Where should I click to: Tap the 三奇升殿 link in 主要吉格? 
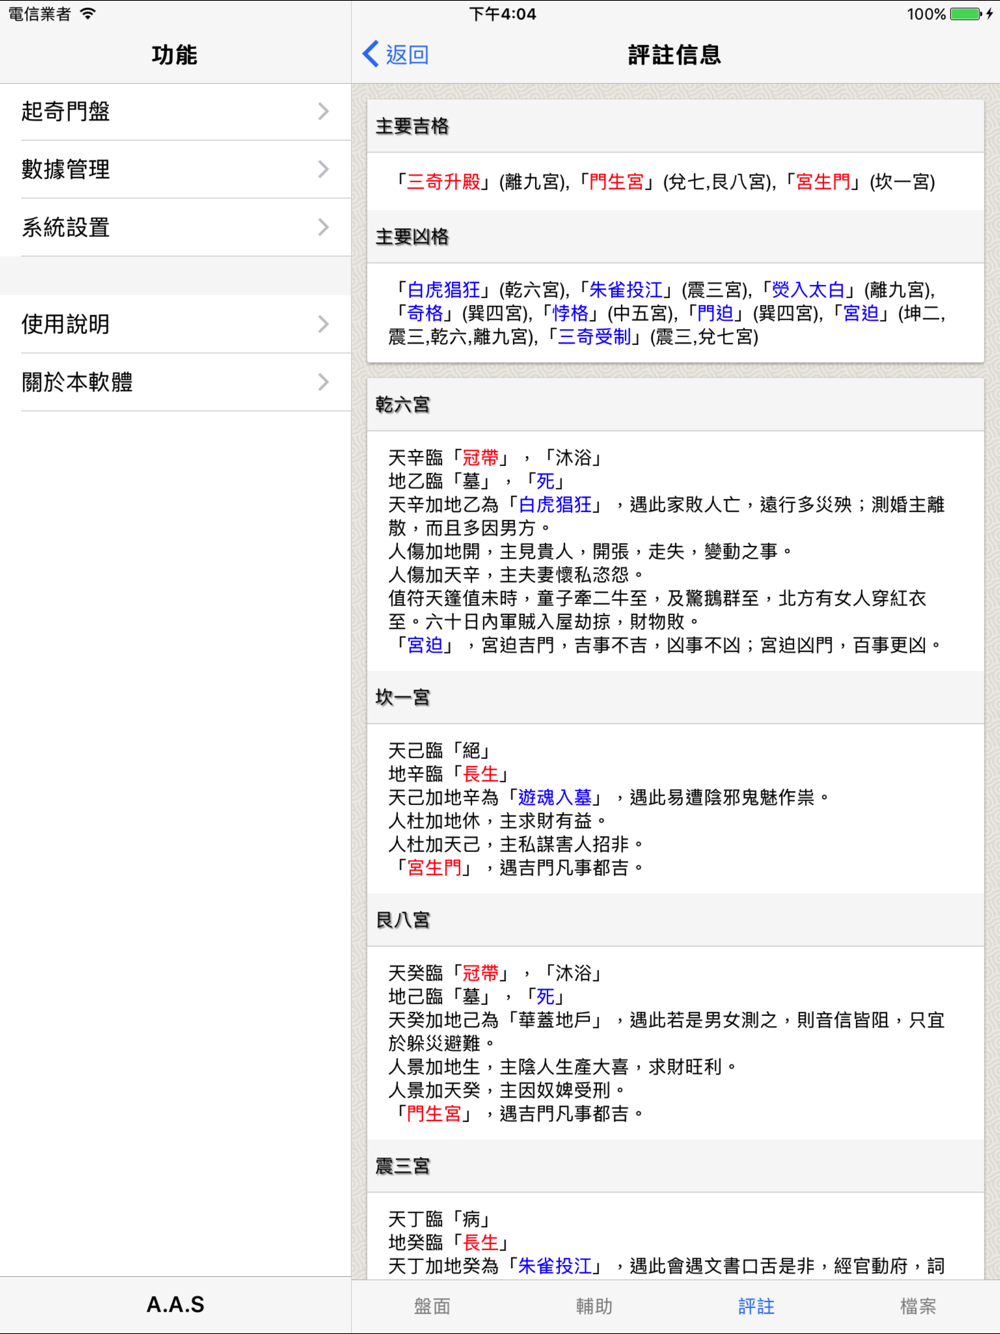pos(443,182)
